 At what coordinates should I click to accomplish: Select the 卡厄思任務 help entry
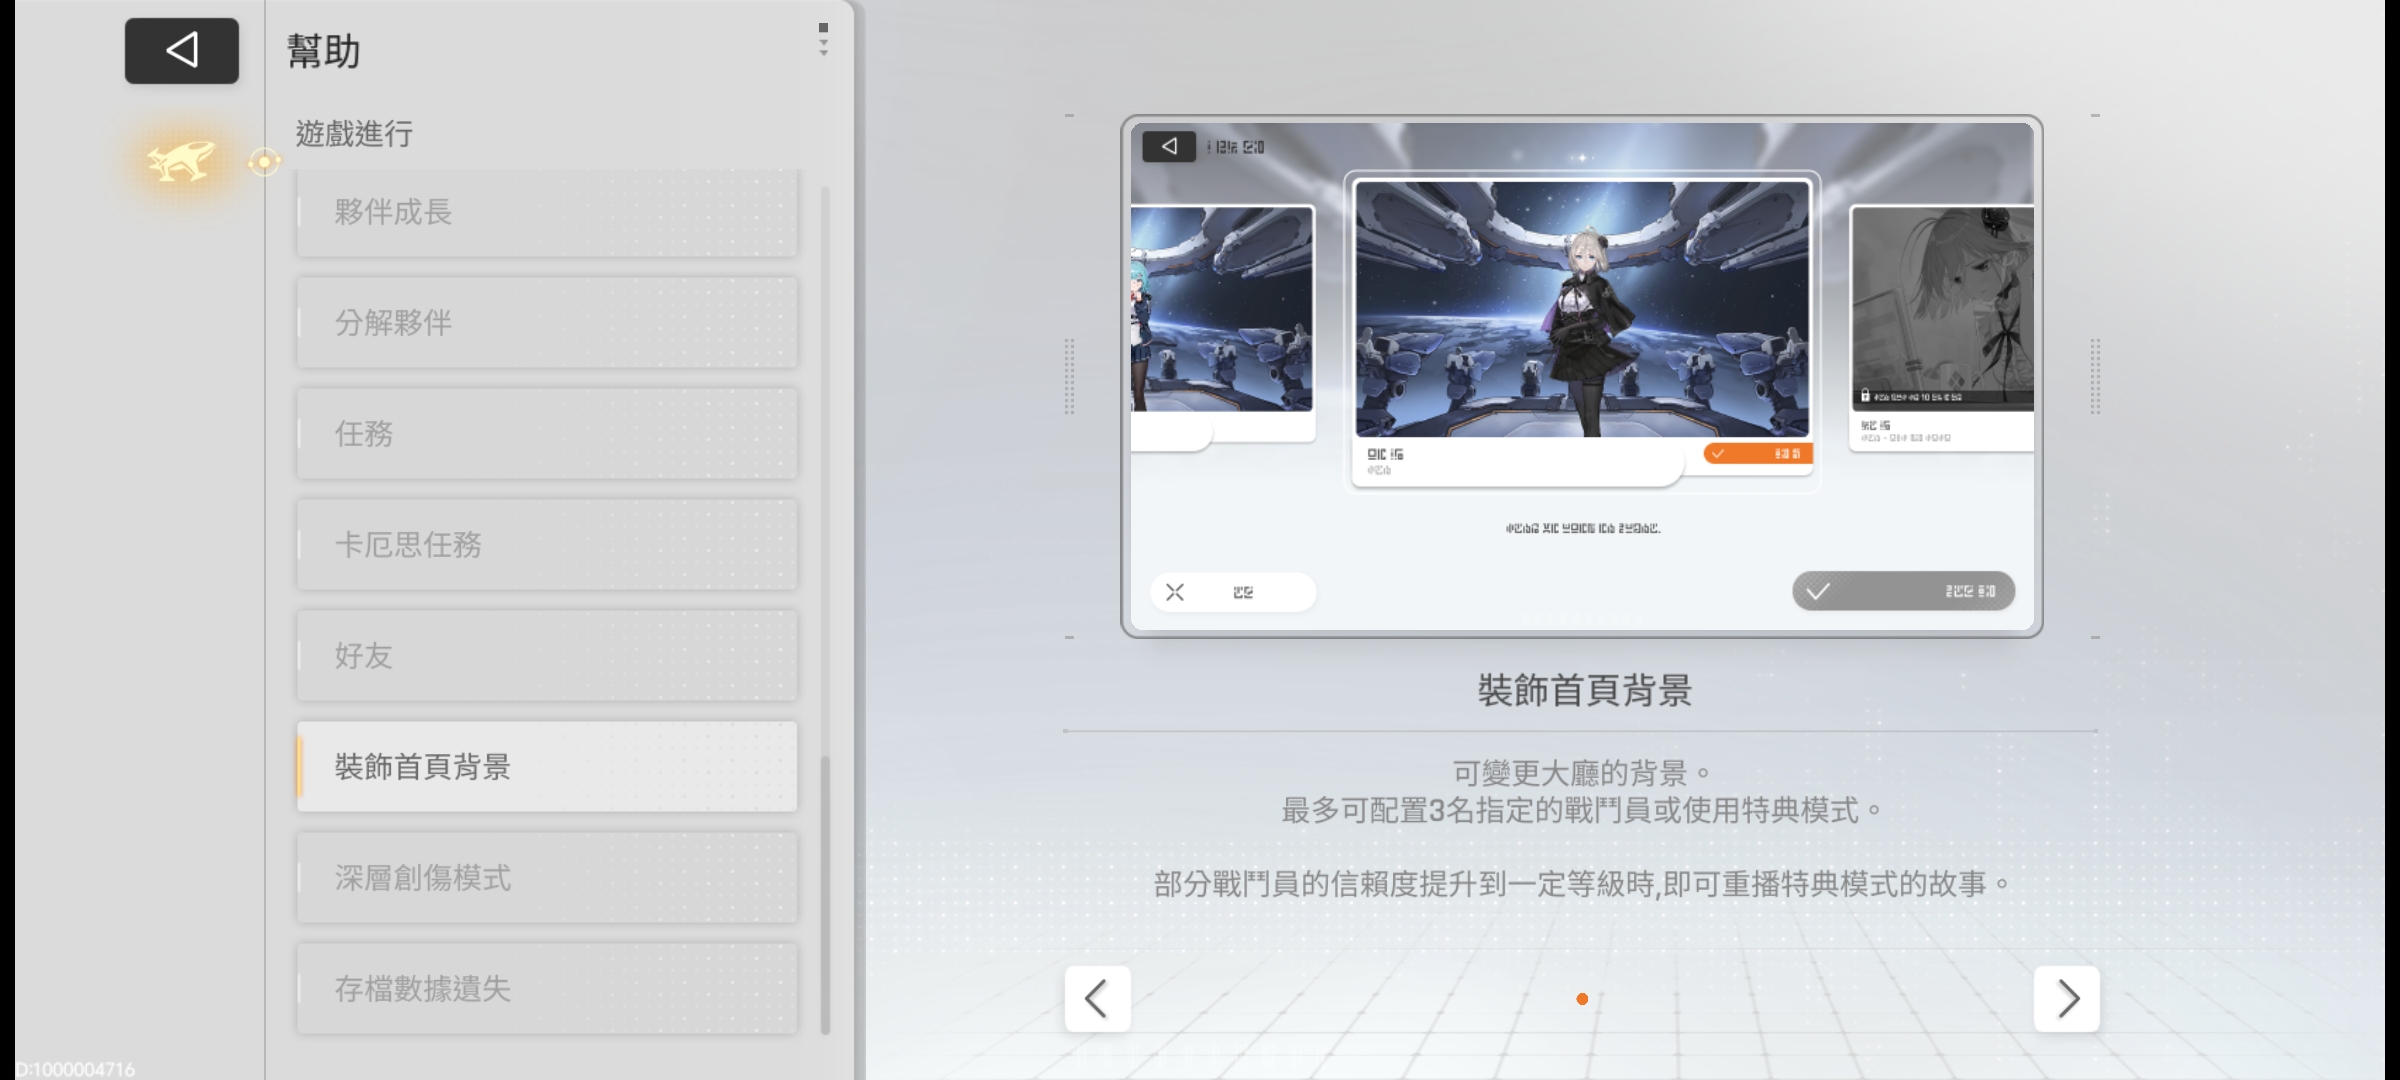[547, 545]
